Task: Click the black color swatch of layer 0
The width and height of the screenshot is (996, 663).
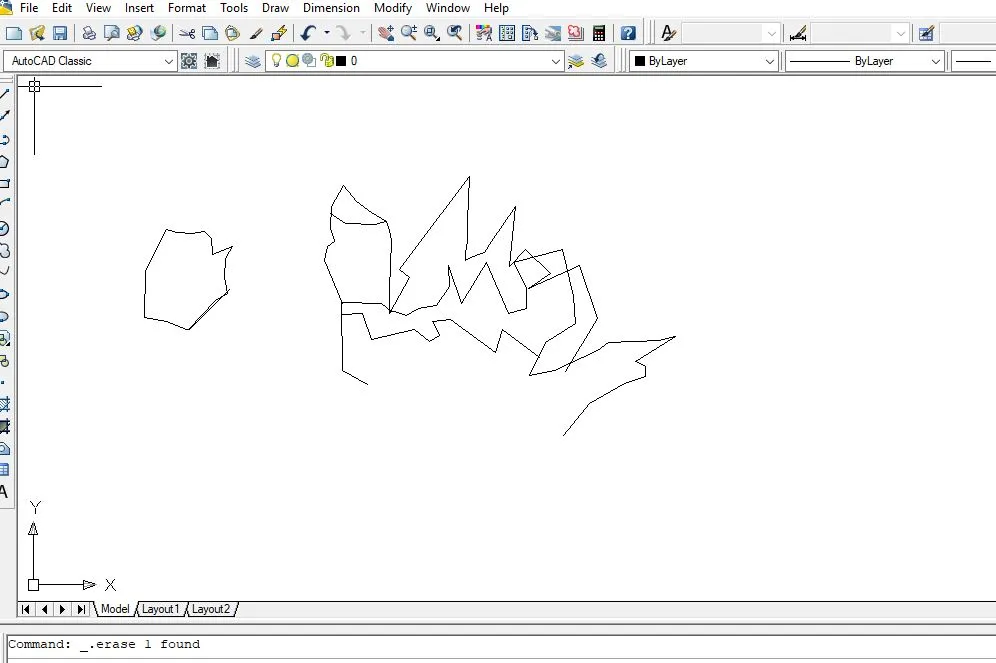Action: 341,61
